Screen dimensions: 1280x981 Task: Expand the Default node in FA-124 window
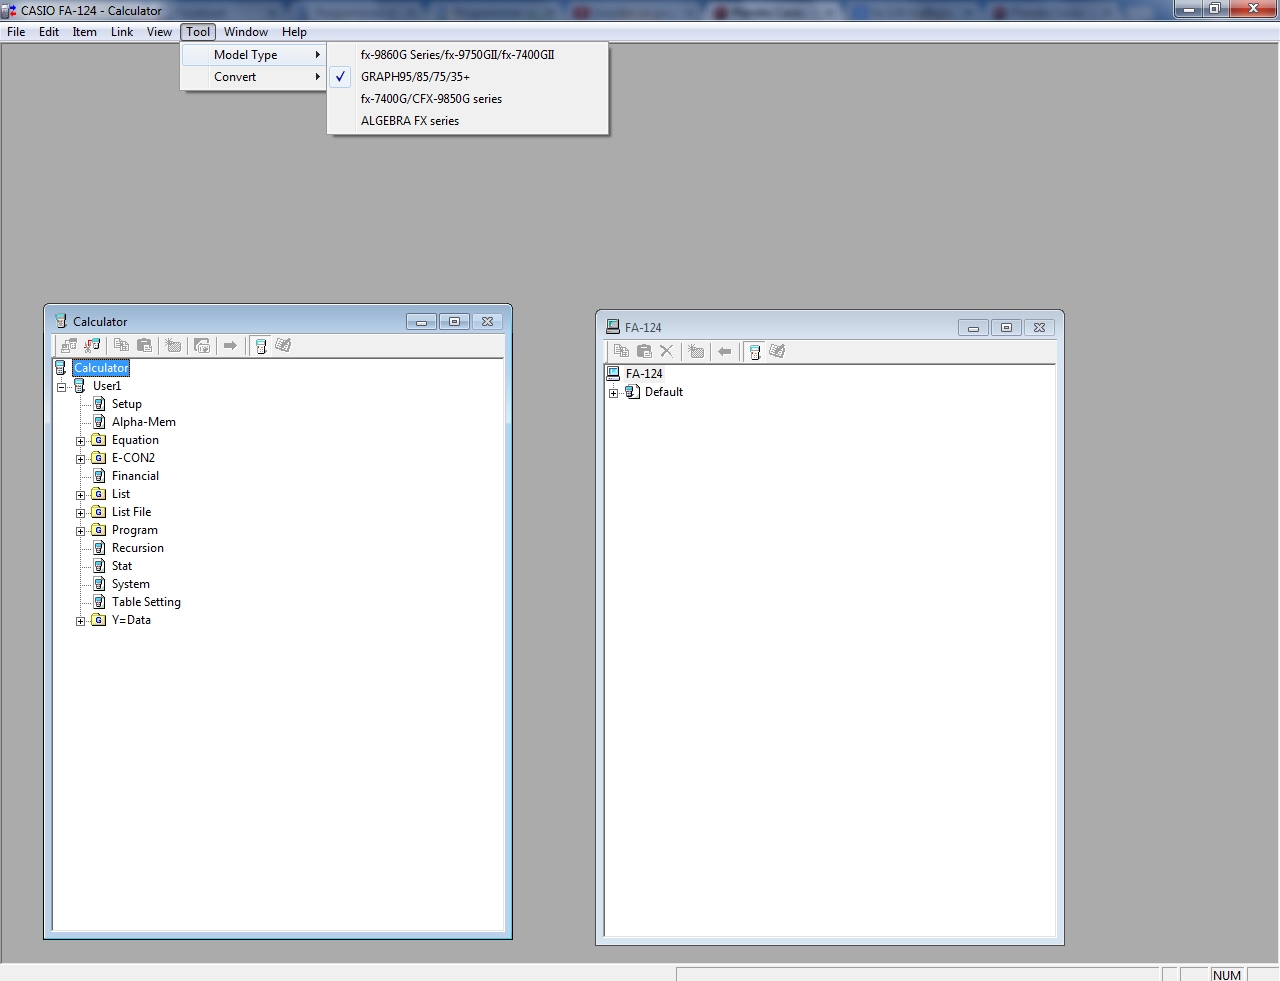pyautogui.click(x=614, y=393)
